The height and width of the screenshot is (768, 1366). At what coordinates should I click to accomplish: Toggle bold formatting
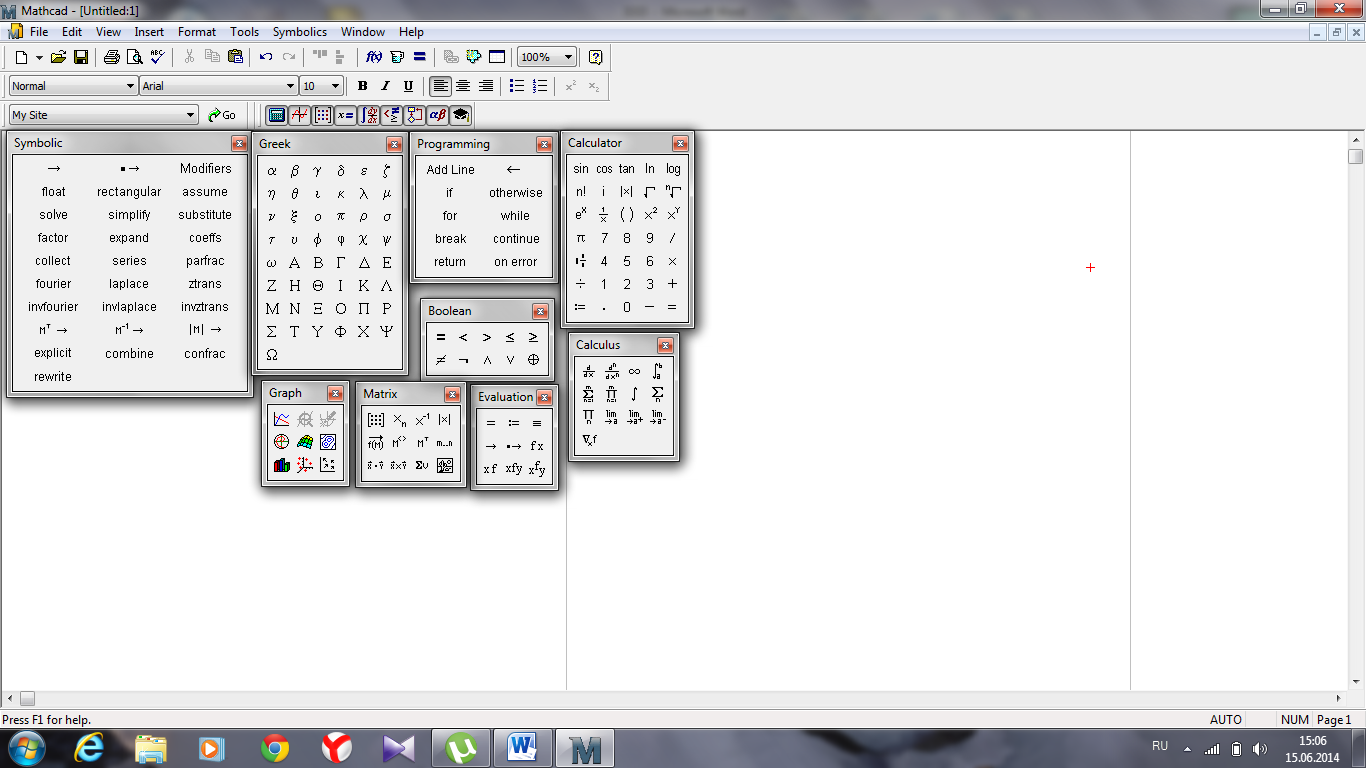362,86
